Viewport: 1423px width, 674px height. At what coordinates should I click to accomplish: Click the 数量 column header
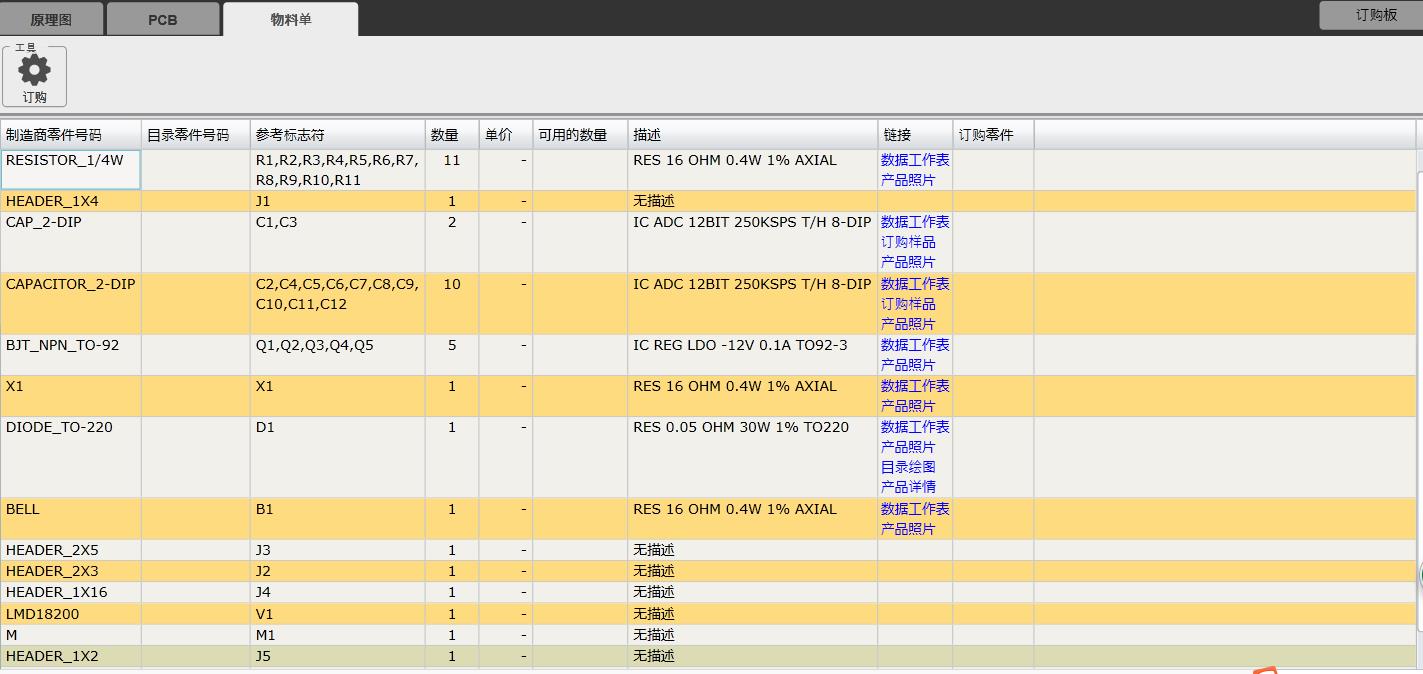point(452,135)
